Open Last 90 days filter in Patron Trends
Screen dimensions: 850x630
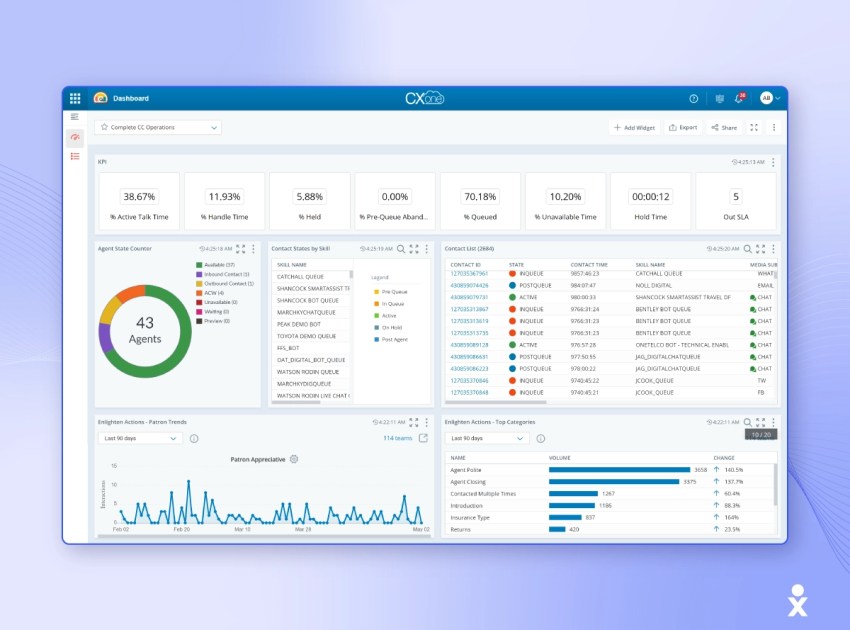[x=138, y=437]
